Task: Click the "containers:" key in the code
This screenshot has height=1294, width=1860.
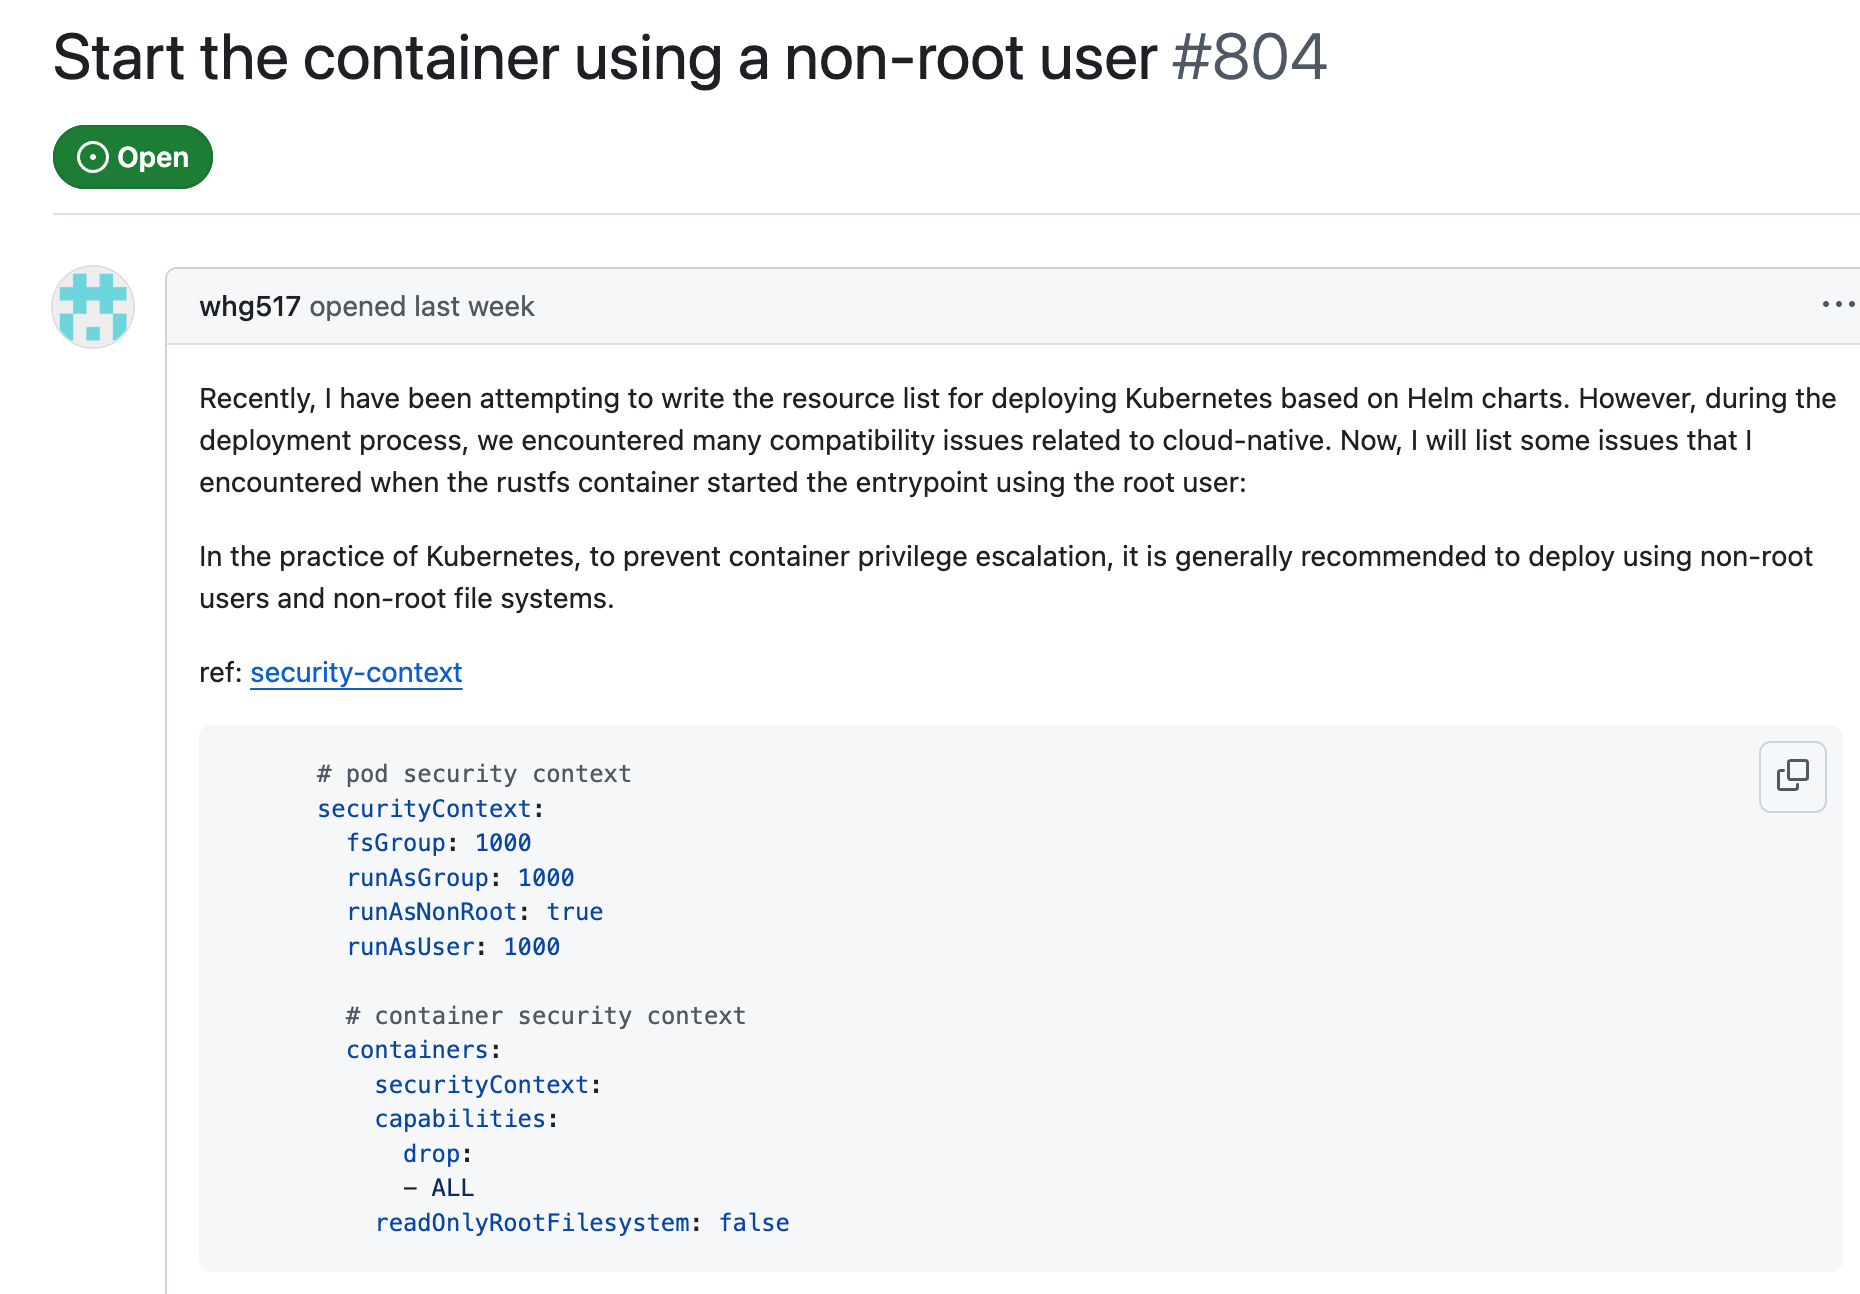Action: 418,1050
